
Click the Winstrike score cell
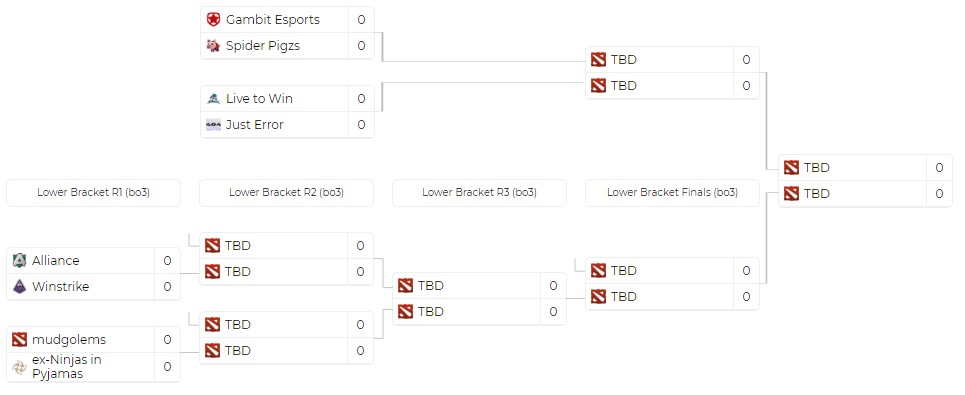click(167, 287)
